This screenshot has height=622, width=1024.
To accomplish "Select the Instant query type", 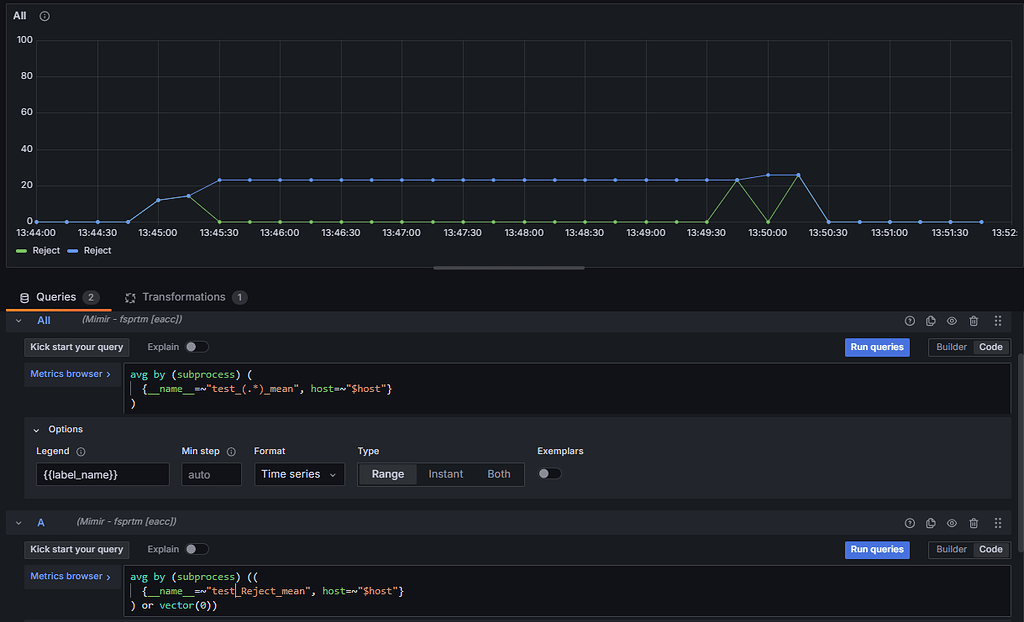I will pyautogui.click(x=445, y=473).
